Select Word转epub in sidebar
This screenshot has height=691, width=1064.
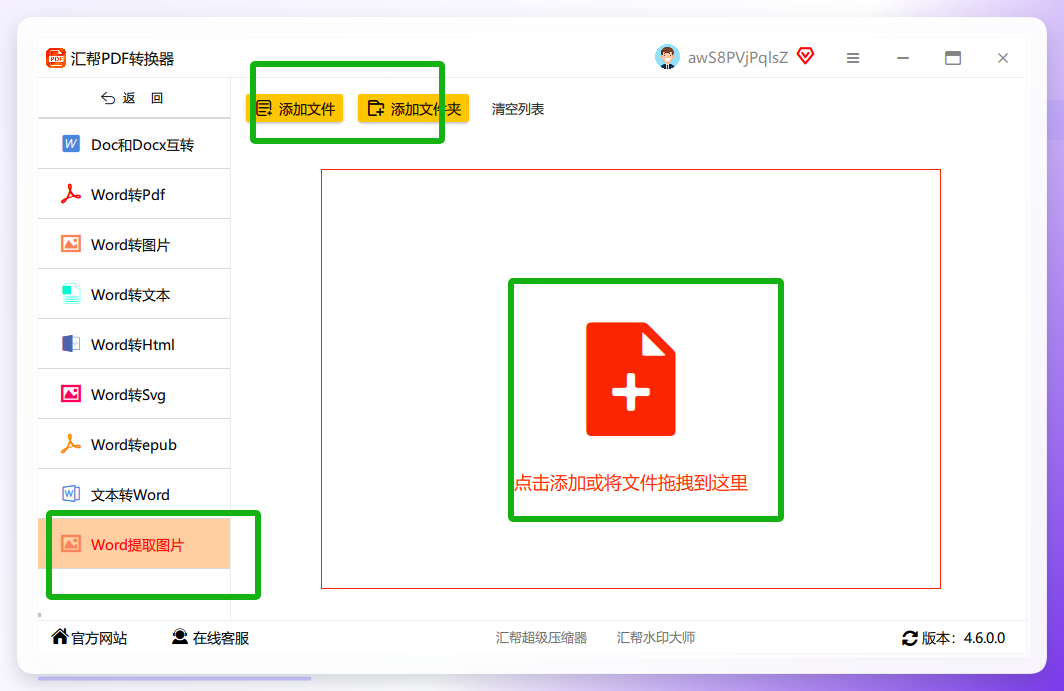(x=134, y=445)
